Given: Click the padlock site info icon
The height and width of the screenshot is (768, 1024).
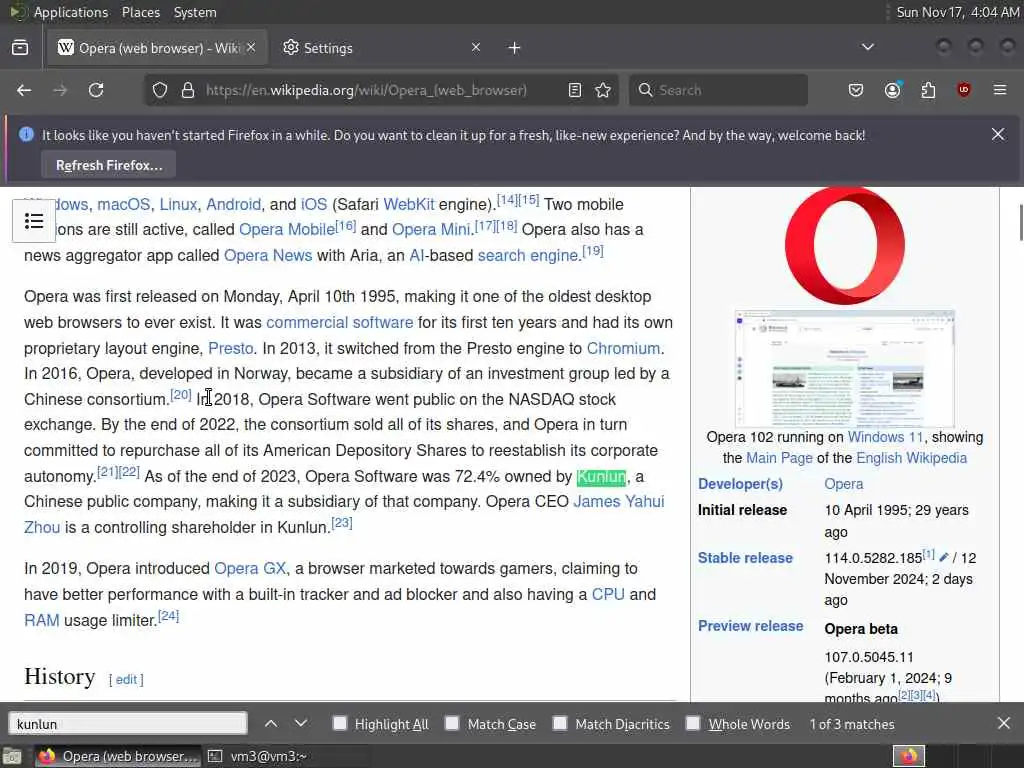Looking at the screenshot, I should [x=188, y=90].
